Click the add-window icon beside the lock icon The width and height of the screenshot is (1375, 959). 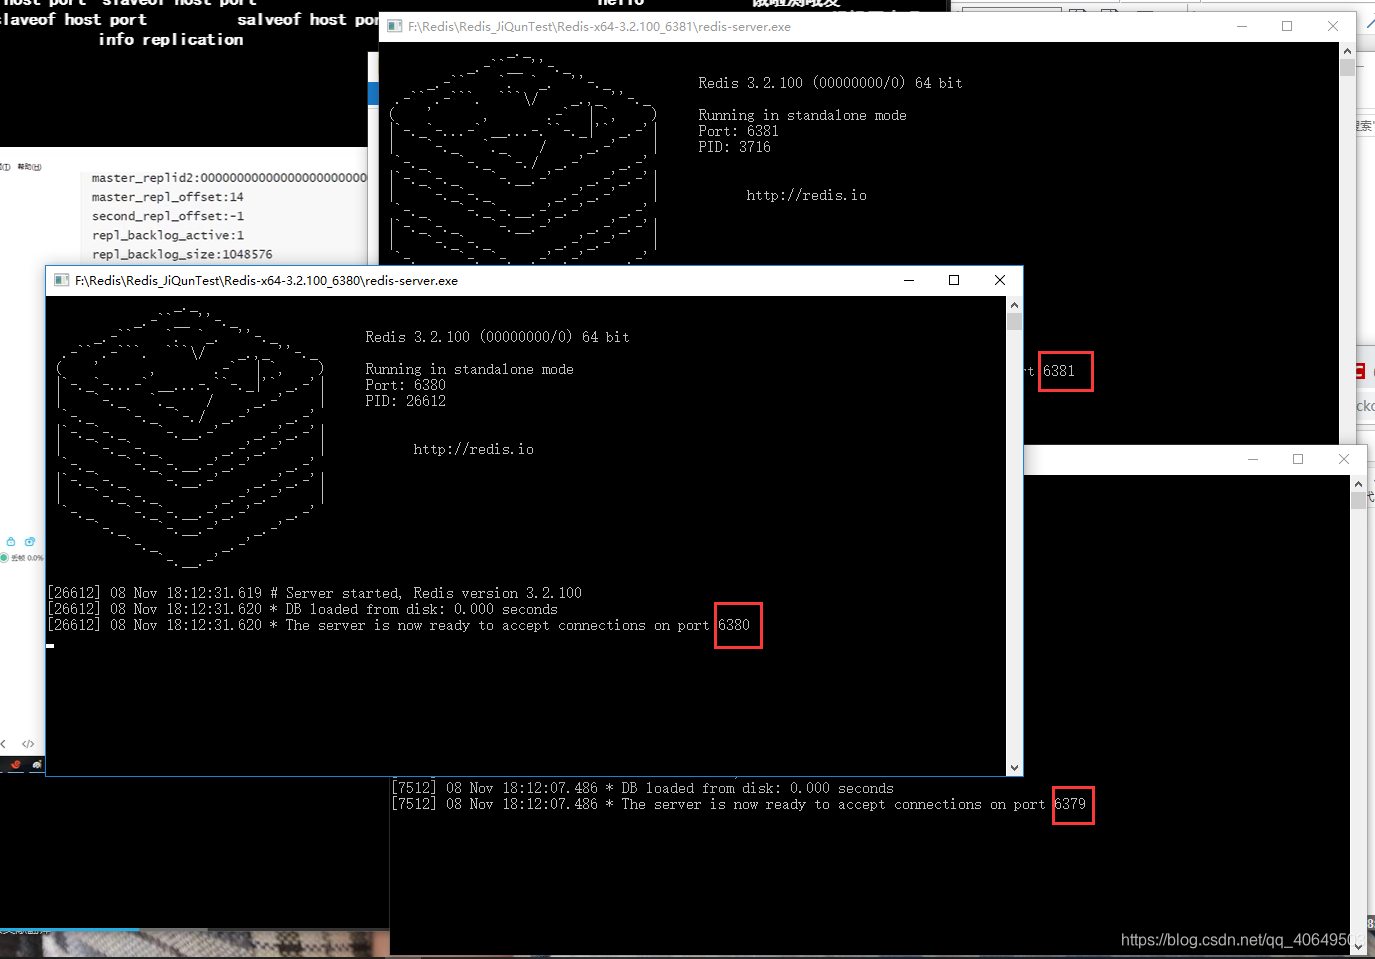pyautogui.click(x=30, y=541)
